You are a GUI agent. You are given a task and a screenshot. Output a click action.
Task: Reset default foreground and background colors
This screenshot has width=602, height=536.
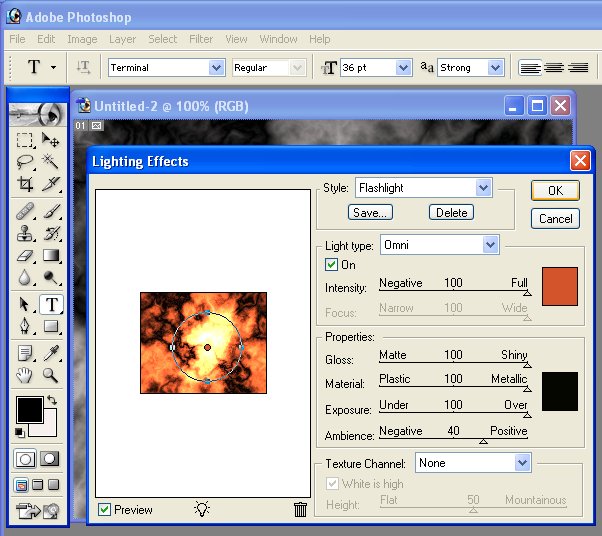point(20,433)
